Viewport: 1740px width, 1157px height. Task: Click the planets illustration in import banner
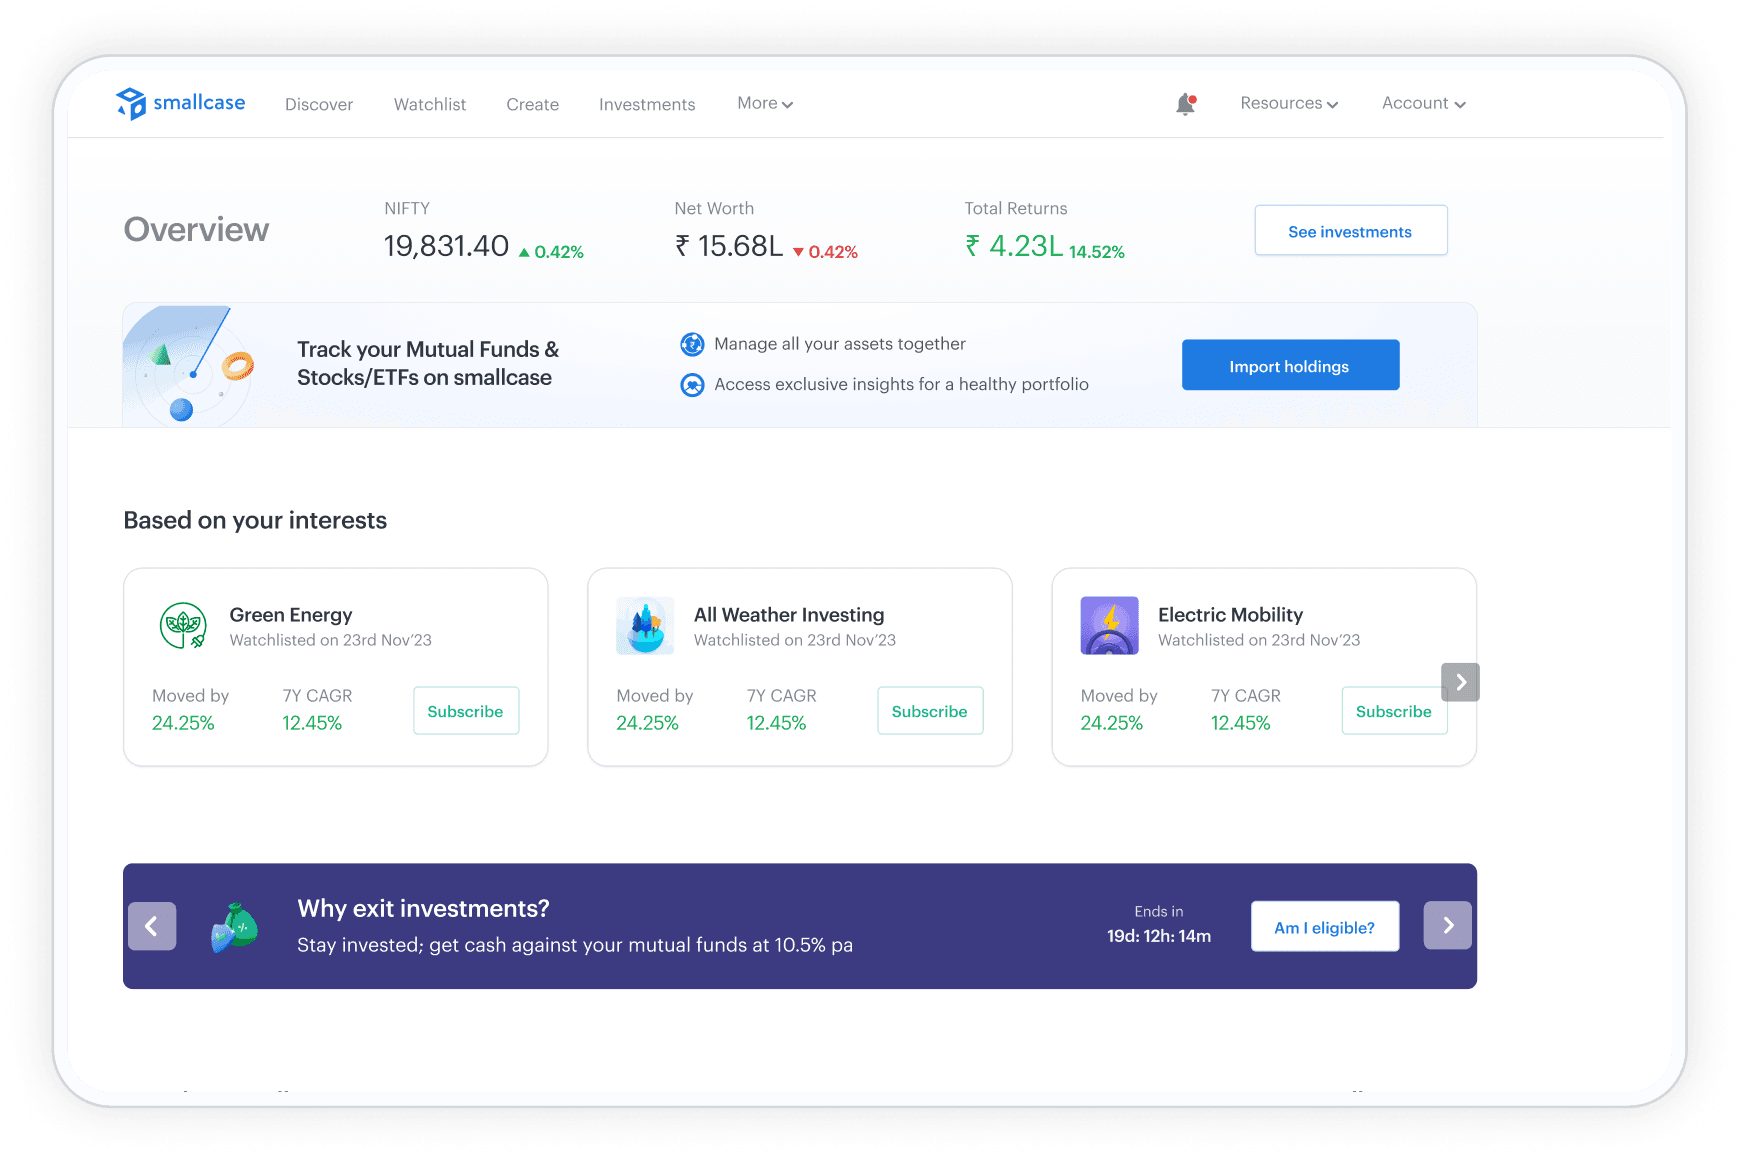(x=189, y=365)
